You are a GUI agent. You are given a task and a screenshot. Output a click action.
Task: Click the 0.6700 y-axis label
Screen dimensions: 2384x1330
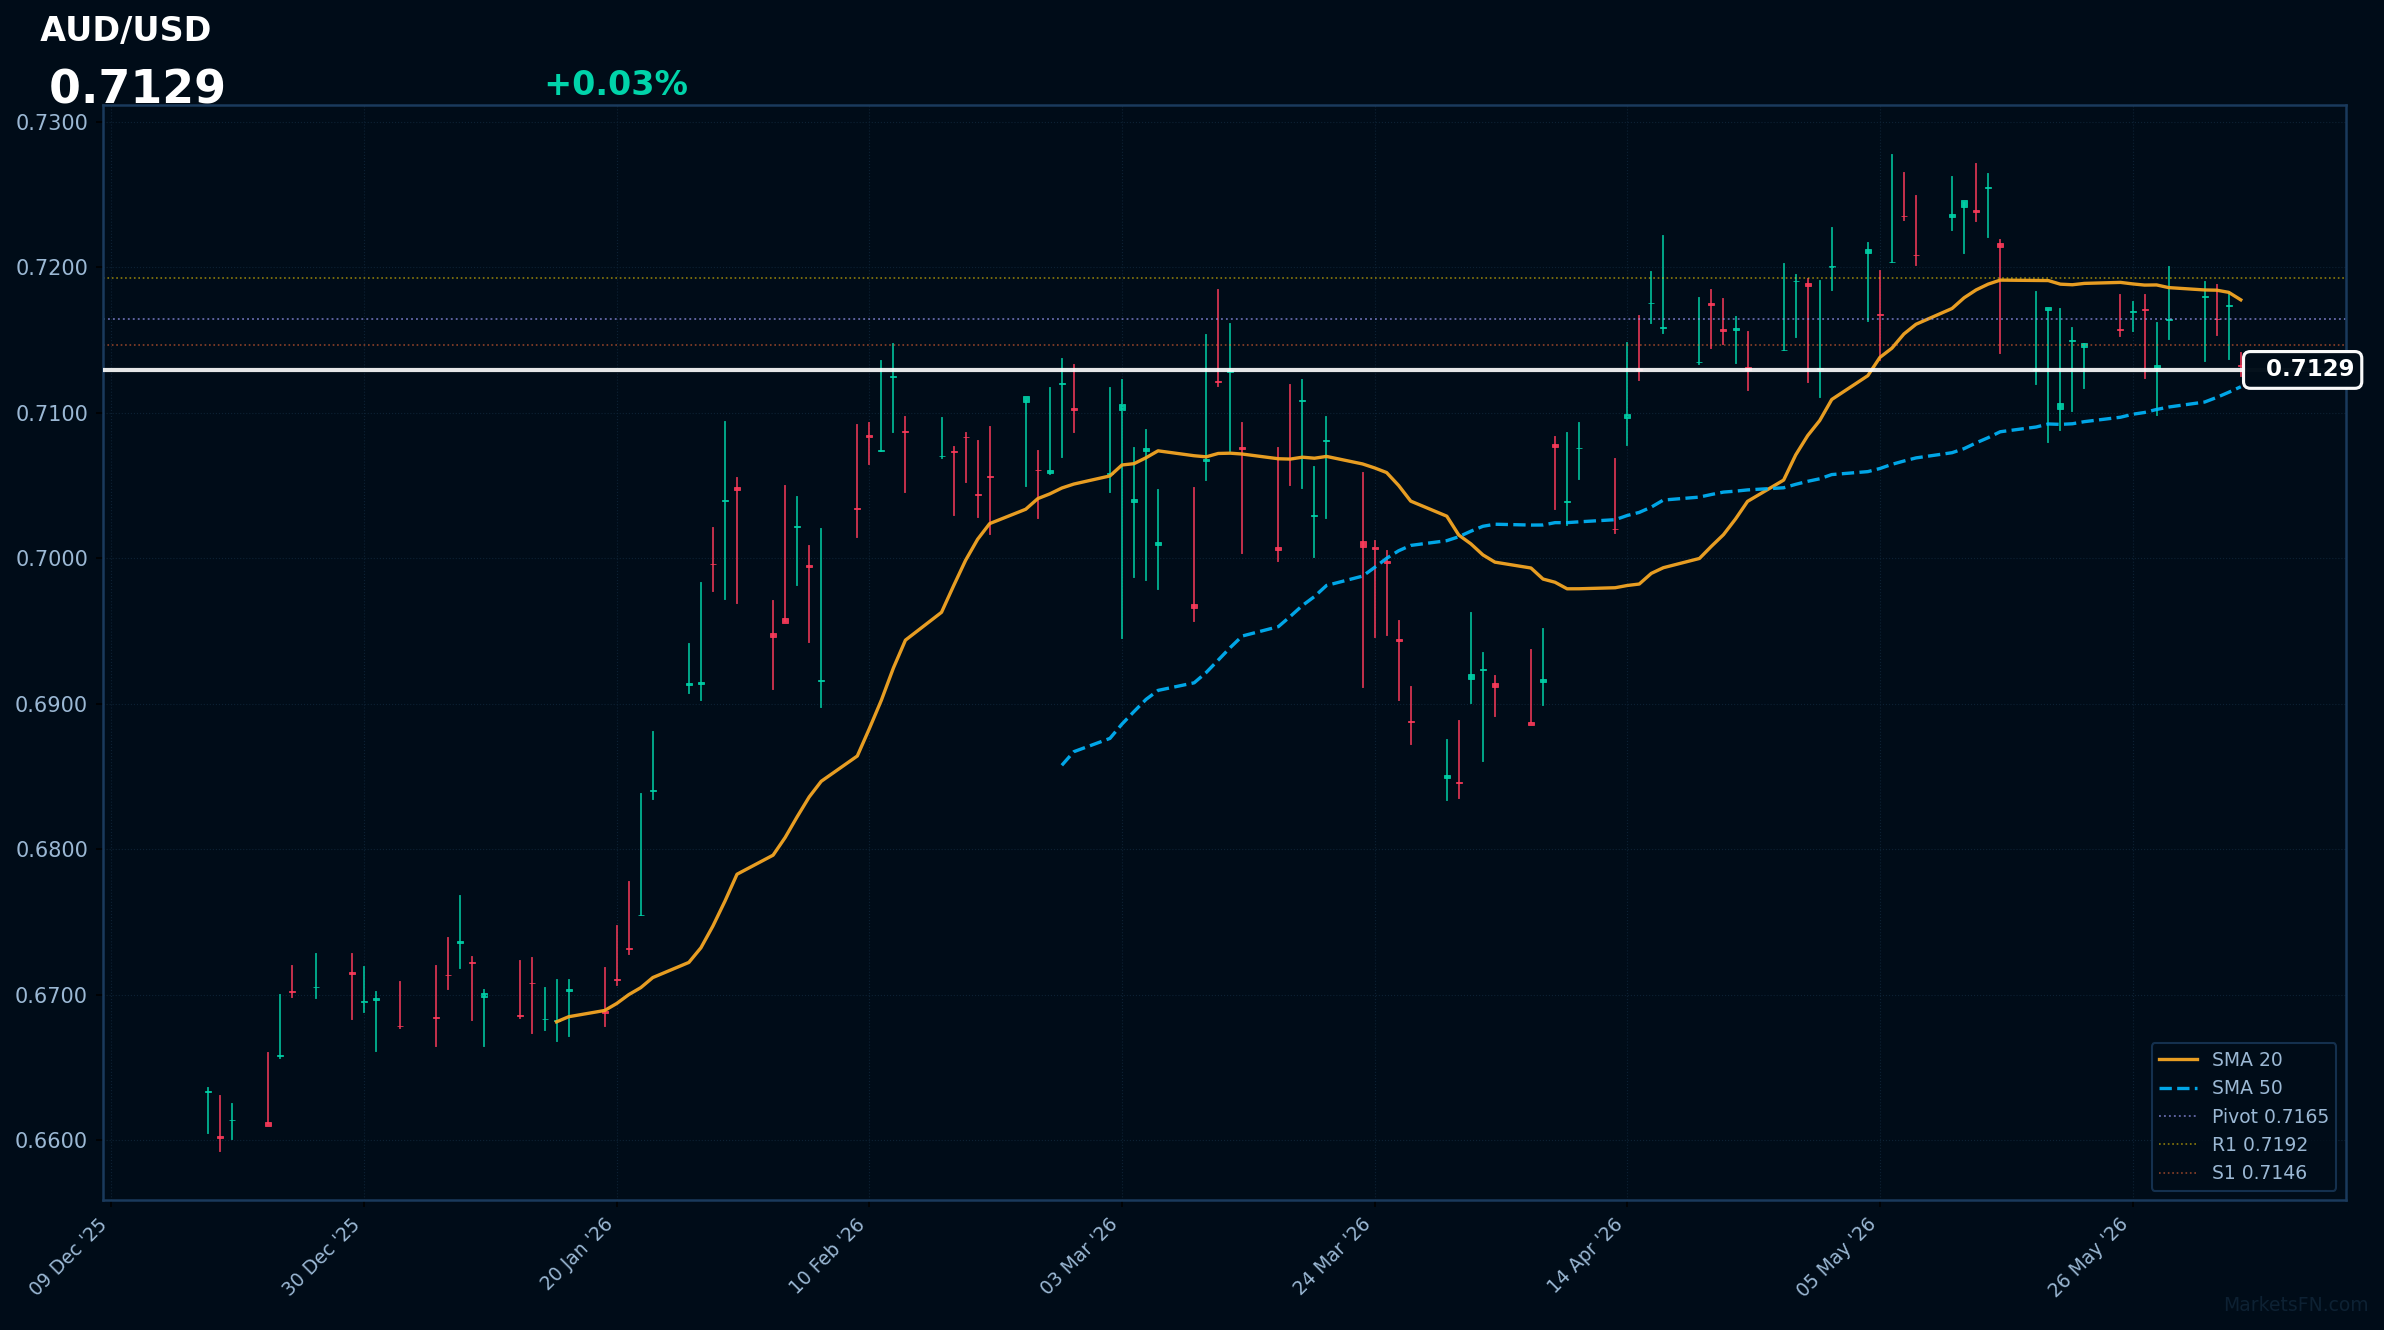[52, 996]
